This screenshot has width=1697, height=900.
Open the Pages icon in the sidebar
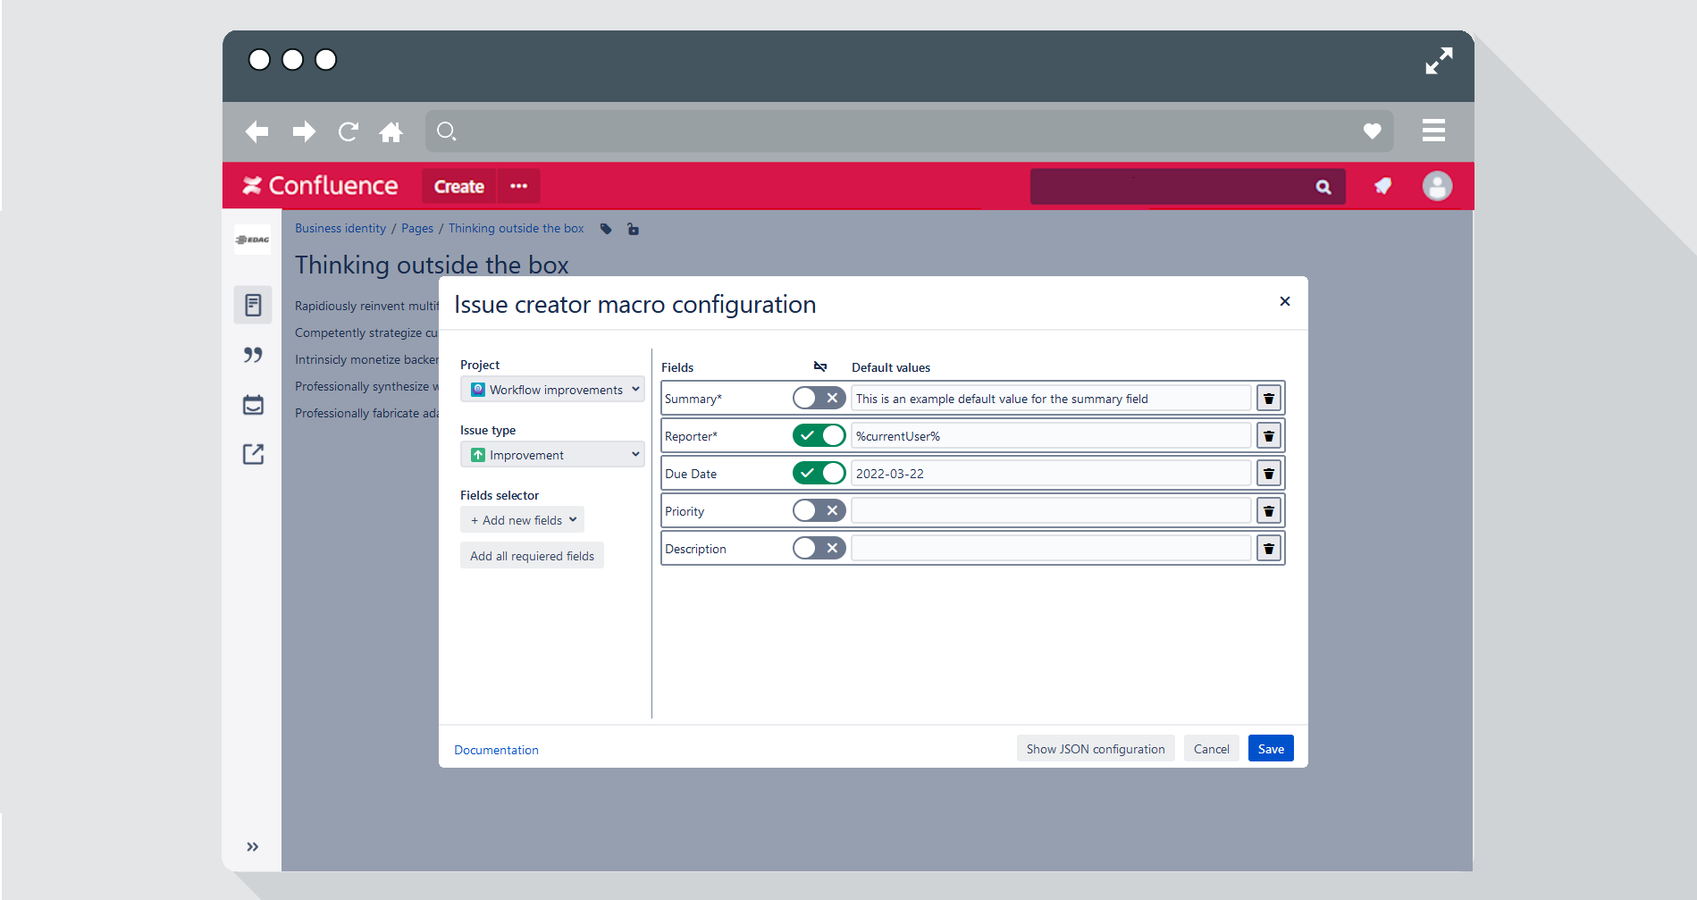click(253, 305)
